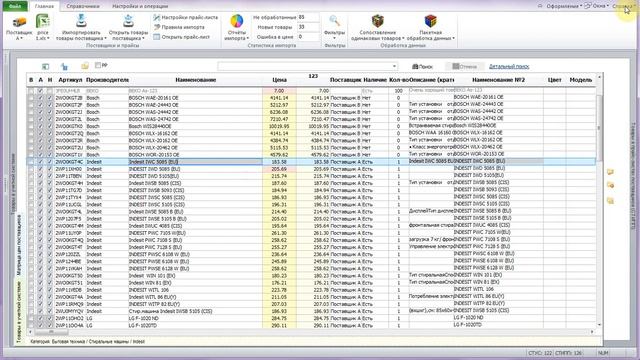Tick column В checkbox for INDESIT WITL 106

pyautogui.click(x=31, y=290)
